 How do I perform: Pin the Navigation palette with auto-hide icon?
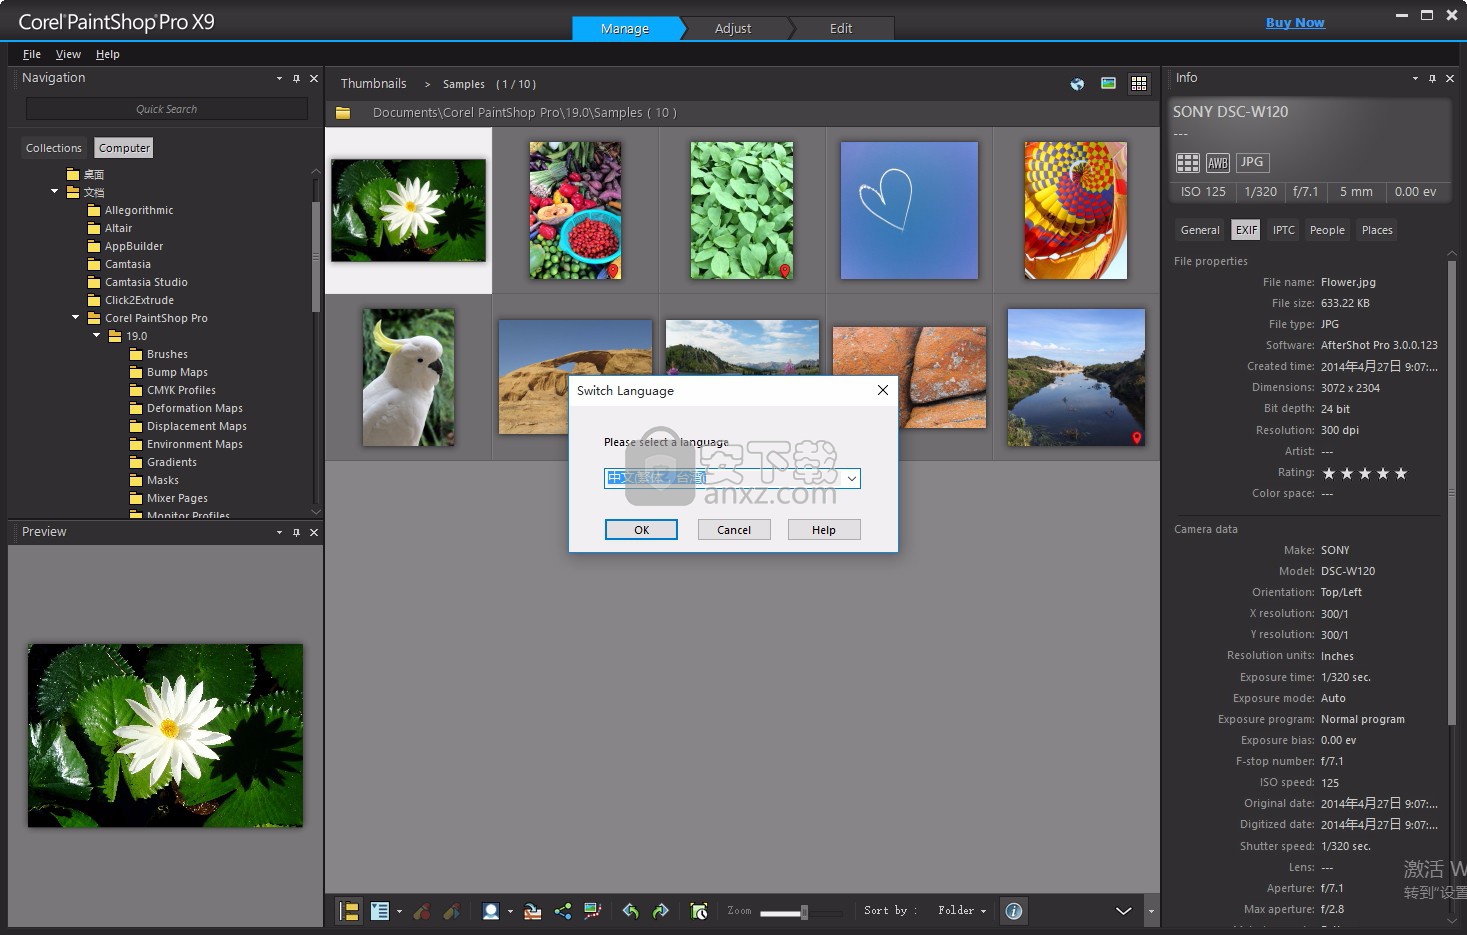click(296, 78)
